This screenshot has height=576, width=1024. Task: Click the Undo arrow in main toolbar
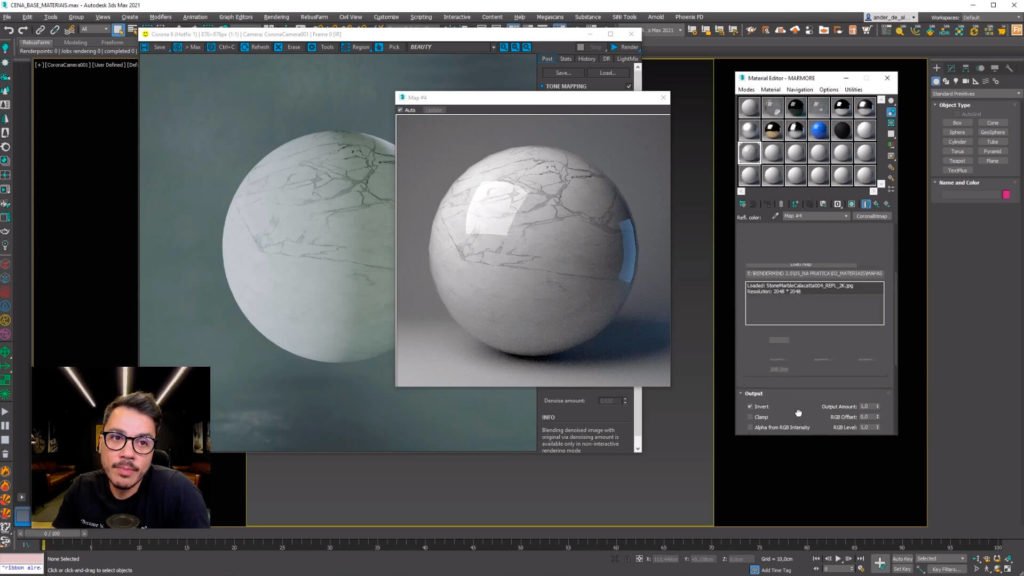(x=9, y=30)
